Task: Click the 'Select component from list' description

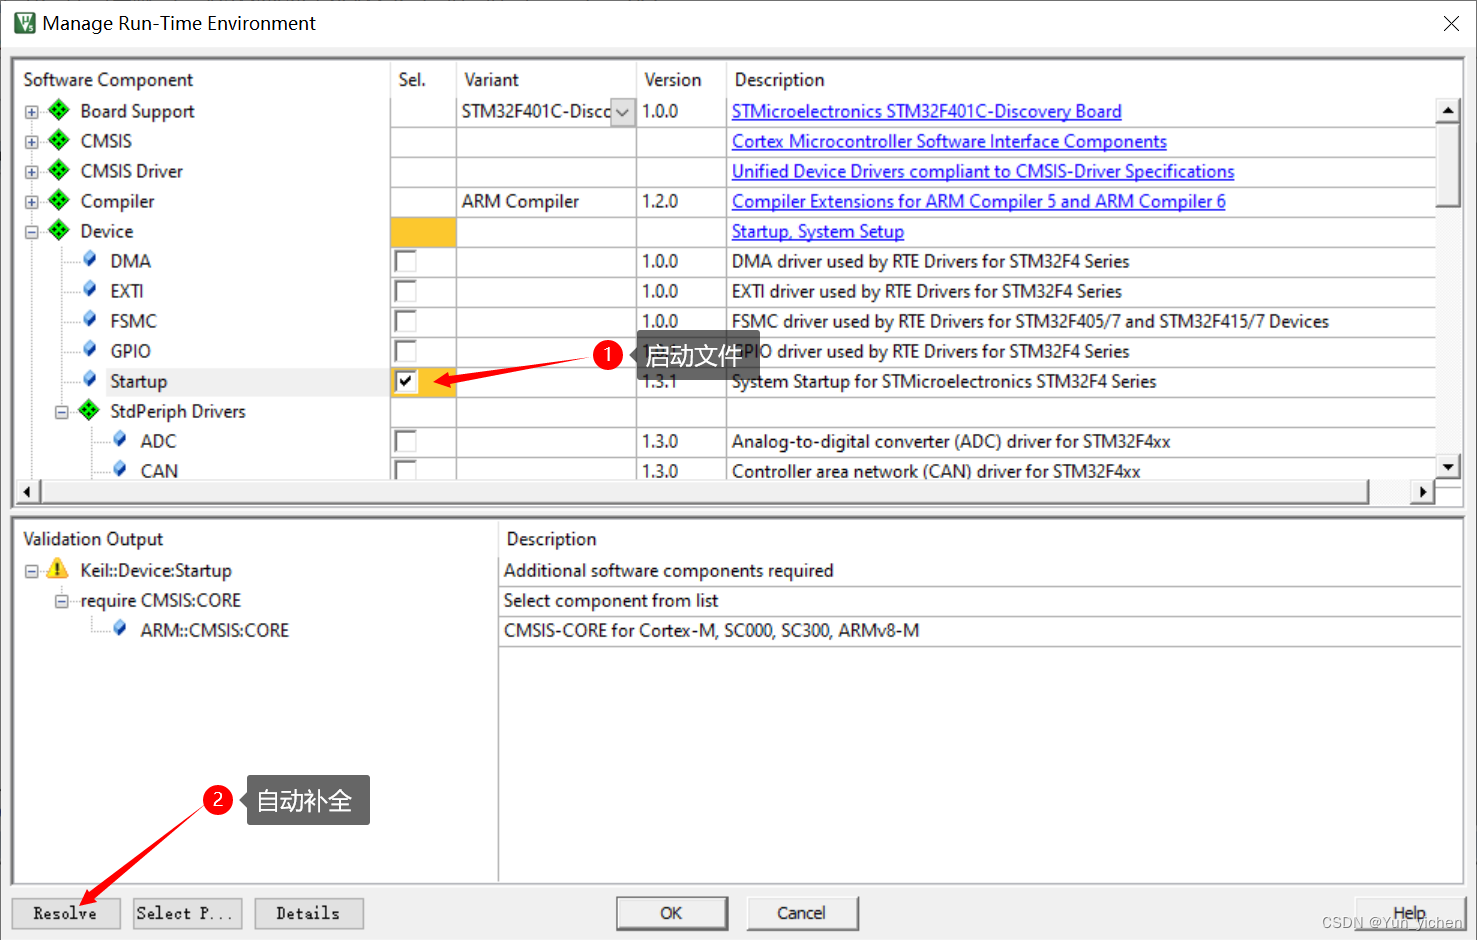Action: tap(611, 600)
